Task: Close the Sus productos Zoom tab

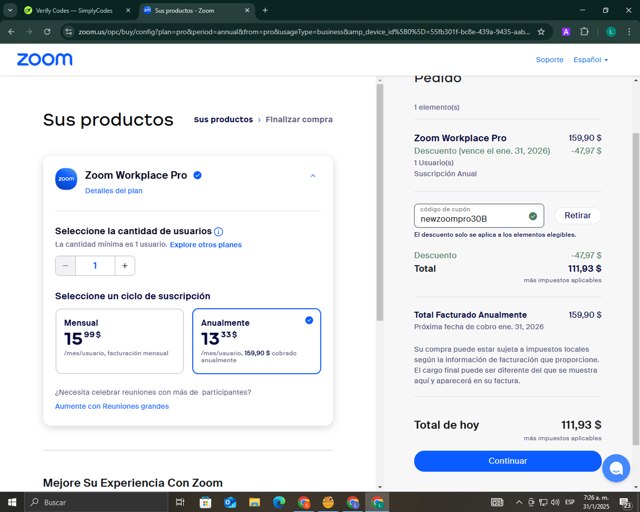Action: [x=247, y=11]
